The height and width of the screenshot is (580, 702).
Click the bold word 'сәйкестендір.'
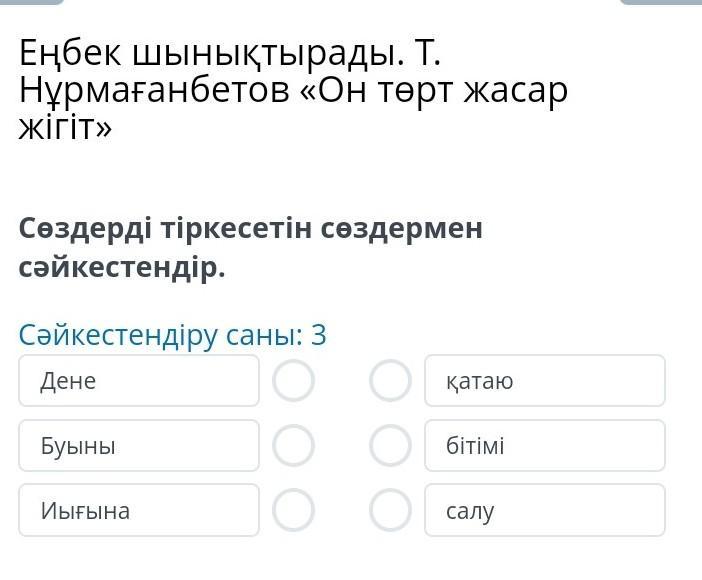122,268
